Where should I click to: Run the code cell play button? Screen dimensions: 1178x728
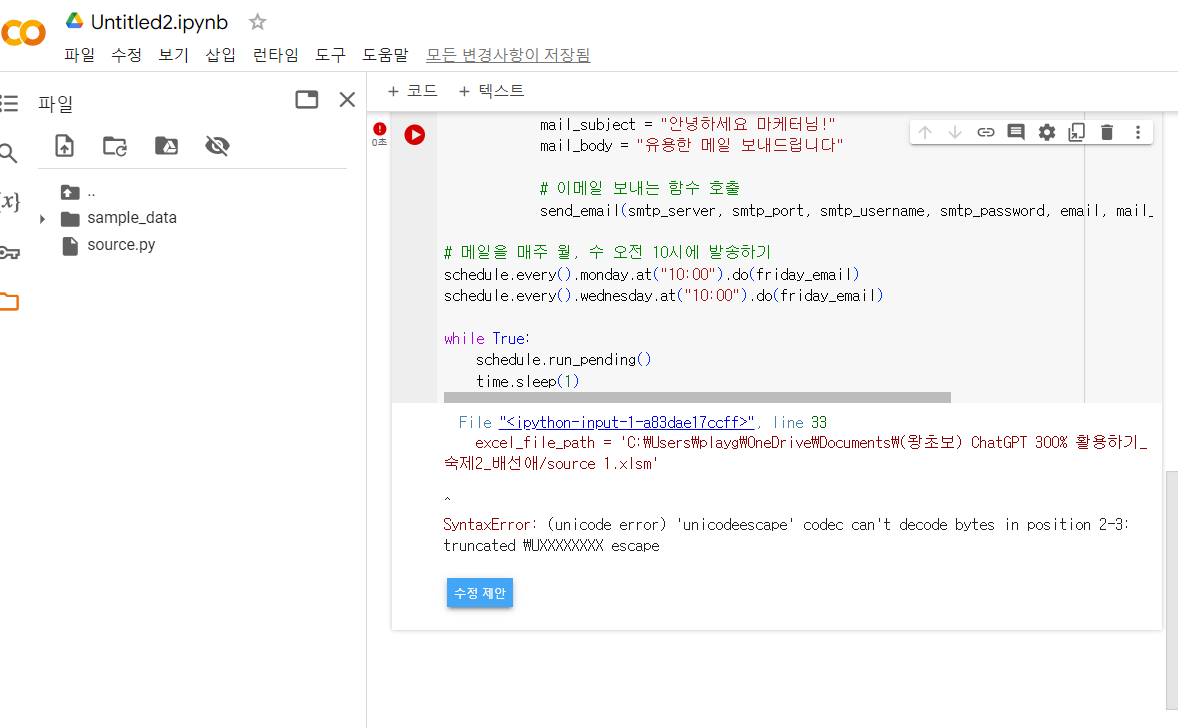(x=415, y=134)
